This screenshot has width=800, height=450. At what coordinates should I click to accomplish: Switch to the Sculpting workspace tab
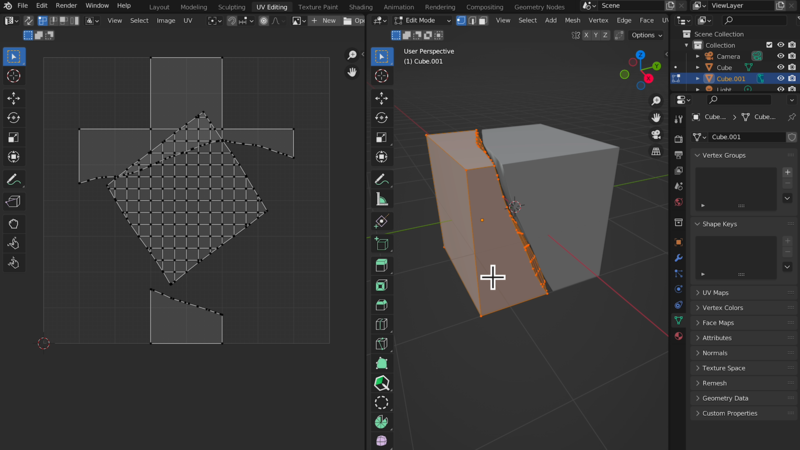232,7
